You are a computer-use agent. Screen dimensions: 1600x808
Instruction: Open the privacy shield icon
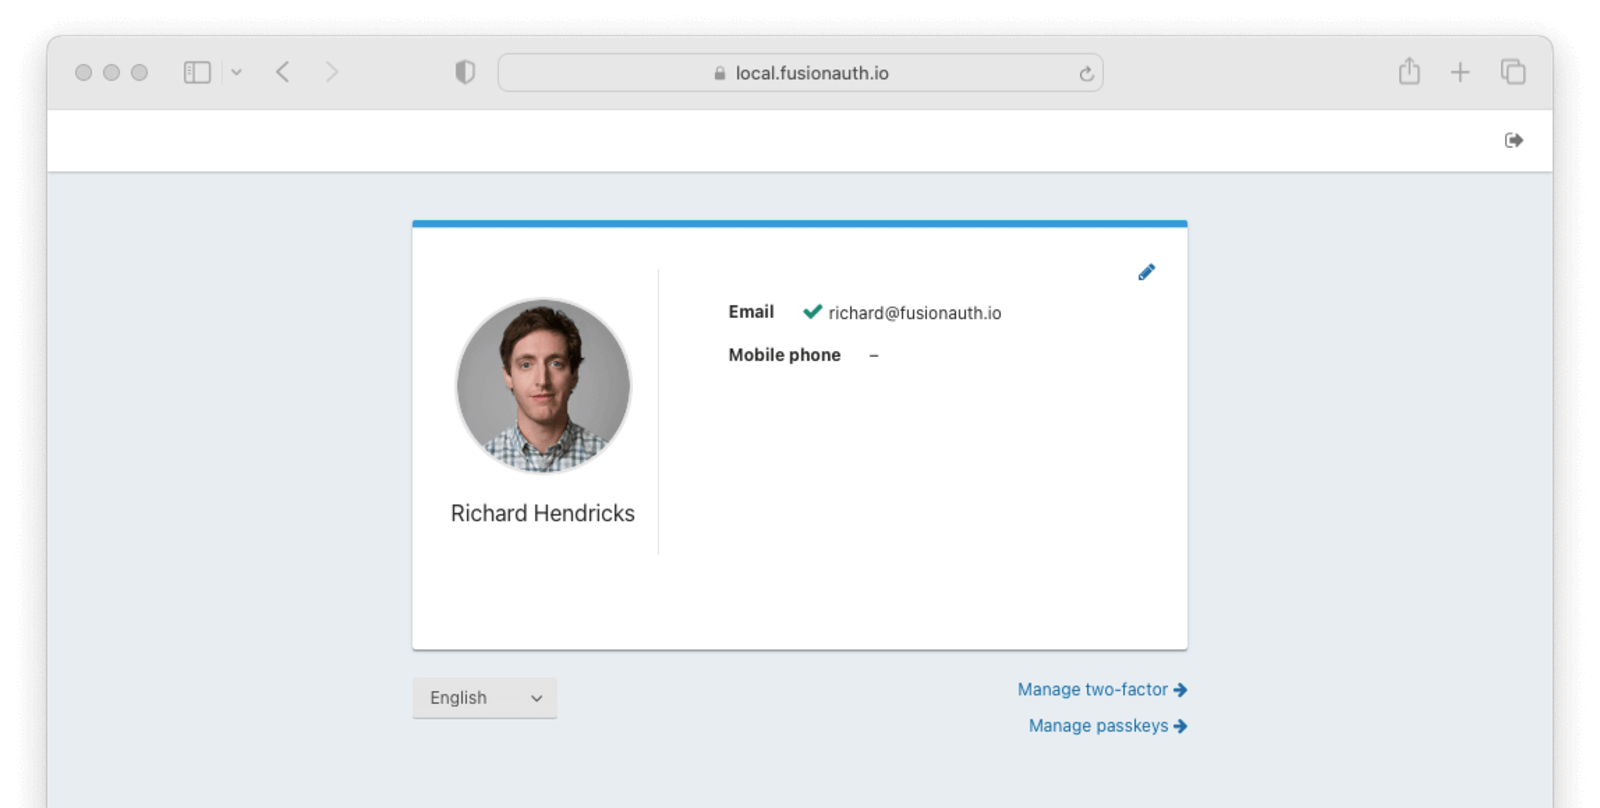click(465, 72)
